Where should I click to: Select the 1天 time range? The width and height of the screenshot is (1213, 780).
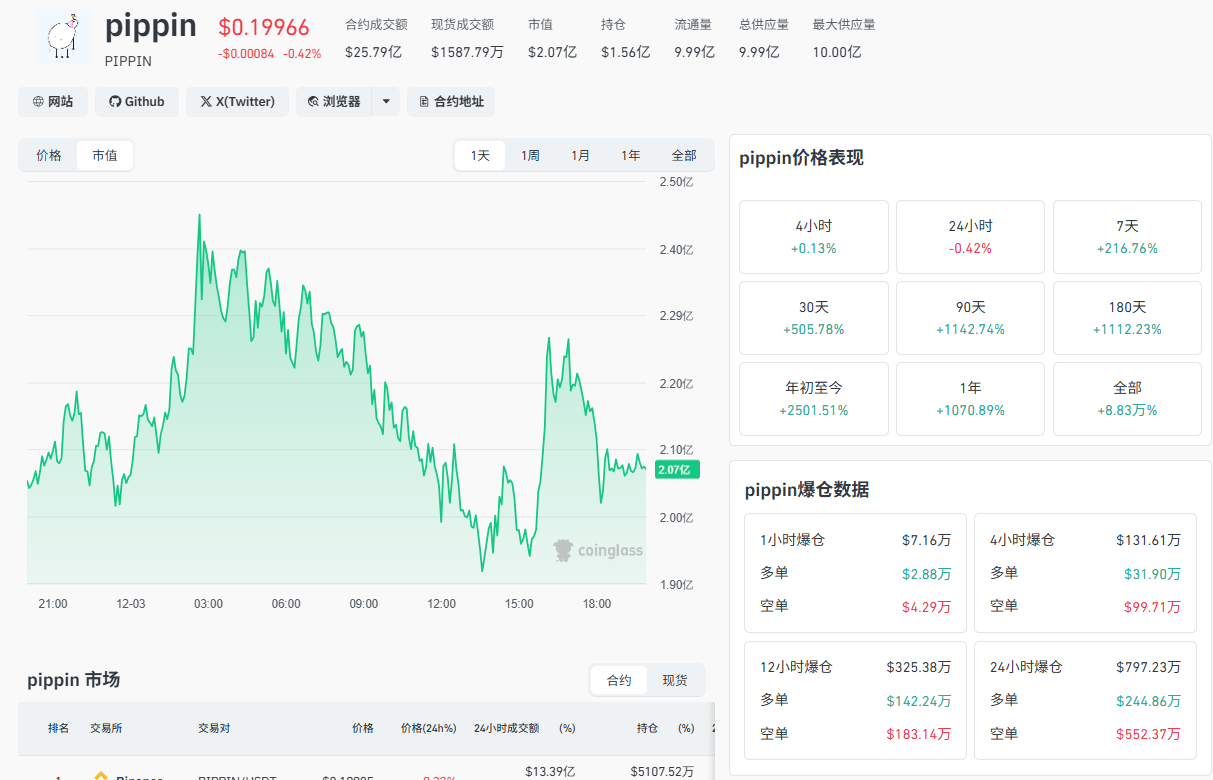480,155
